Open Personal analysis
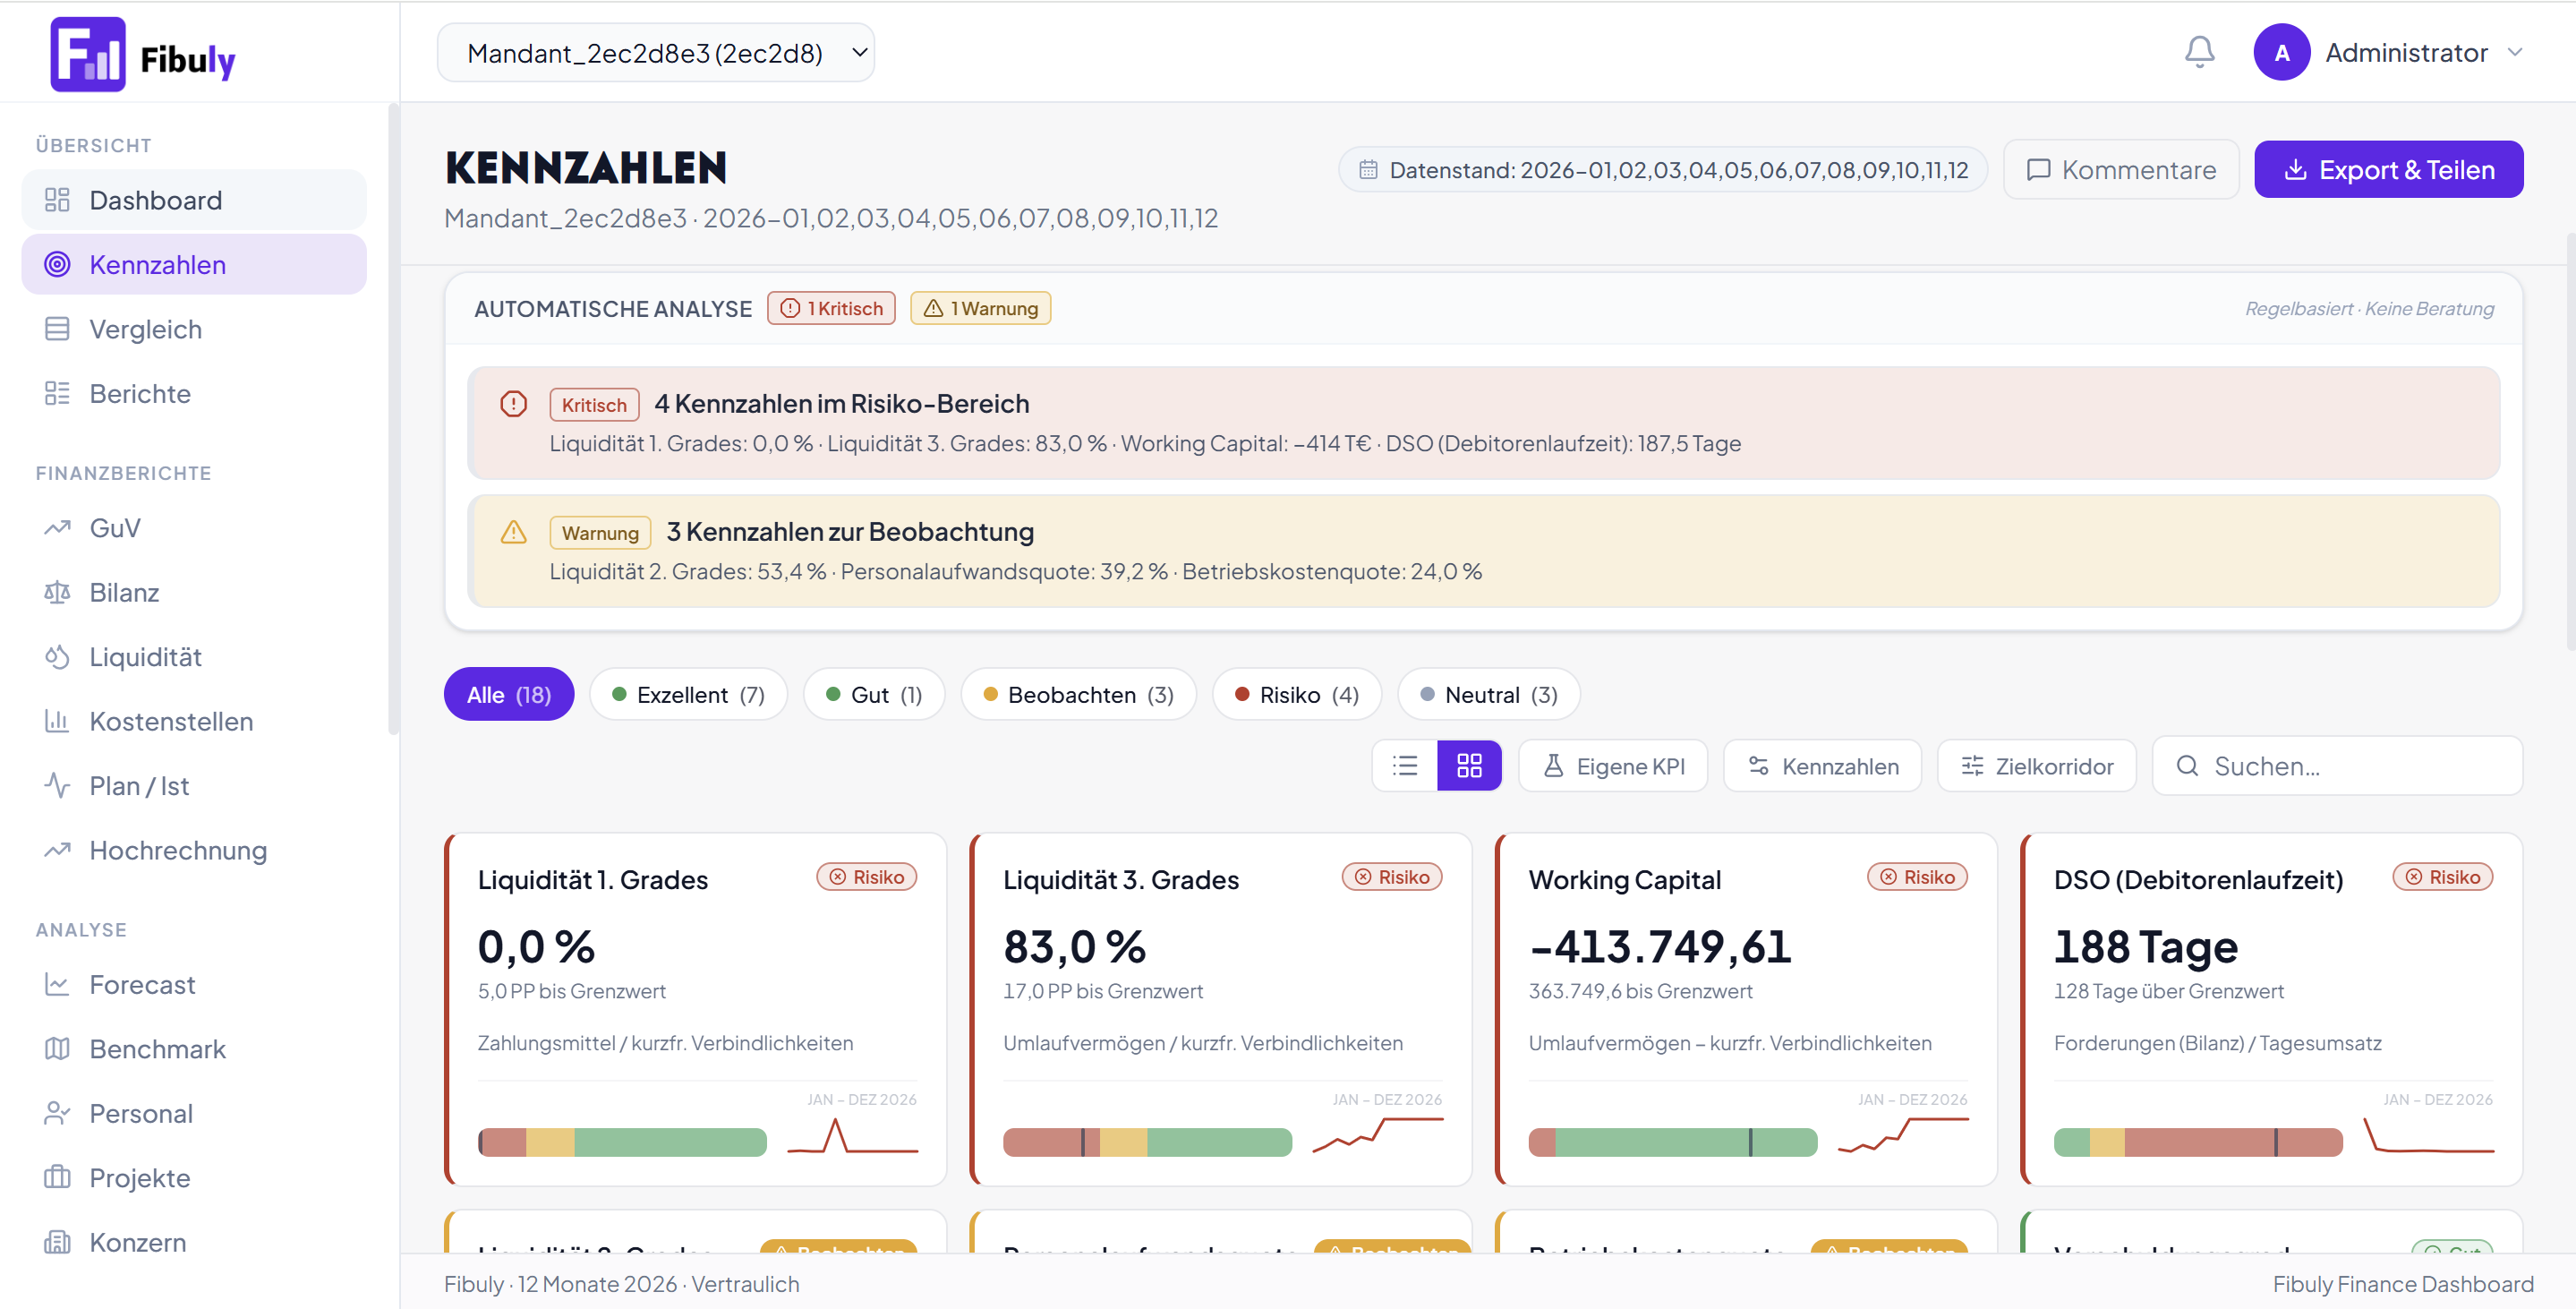Image resolution: width=2576 pixels, height=1309 pixels. [x=194, y=1114]
